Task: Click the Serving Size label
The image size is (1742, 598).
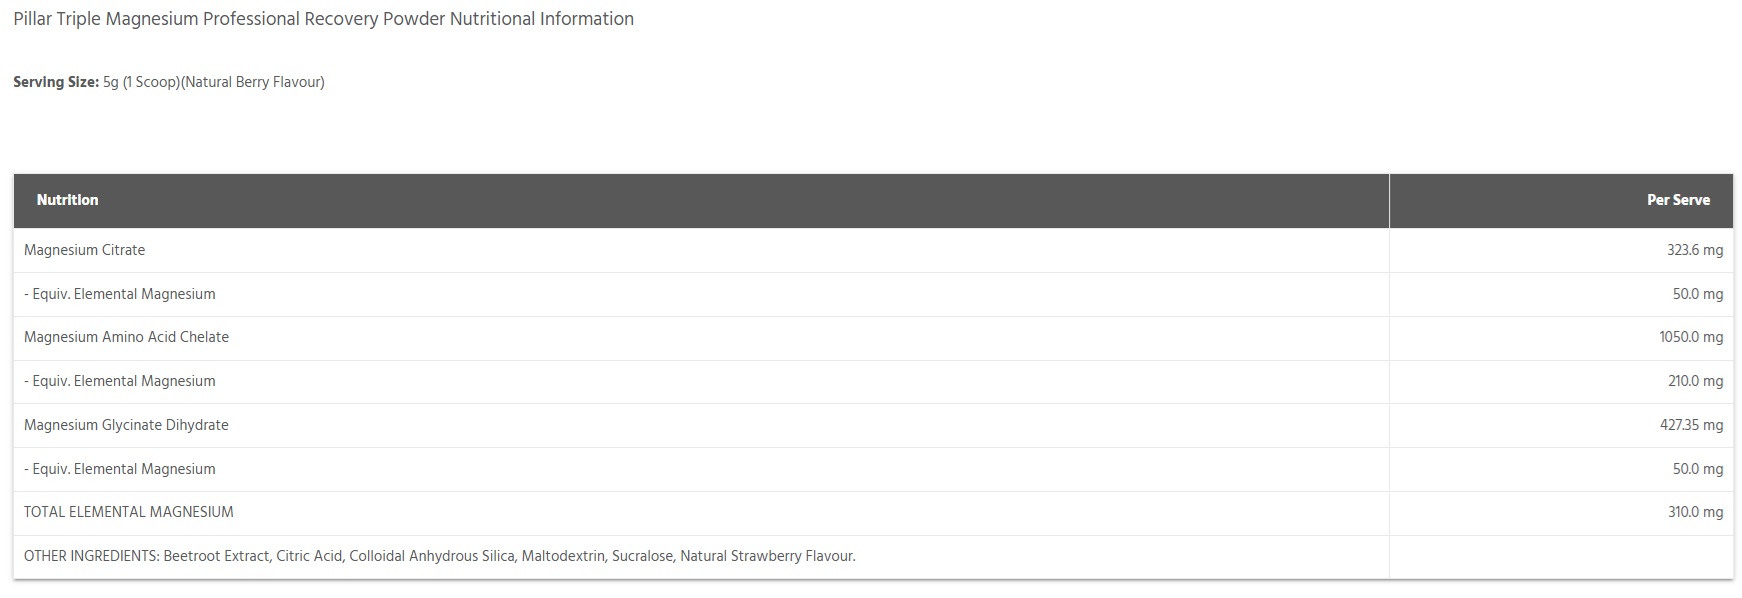Action: click(56, 82)
